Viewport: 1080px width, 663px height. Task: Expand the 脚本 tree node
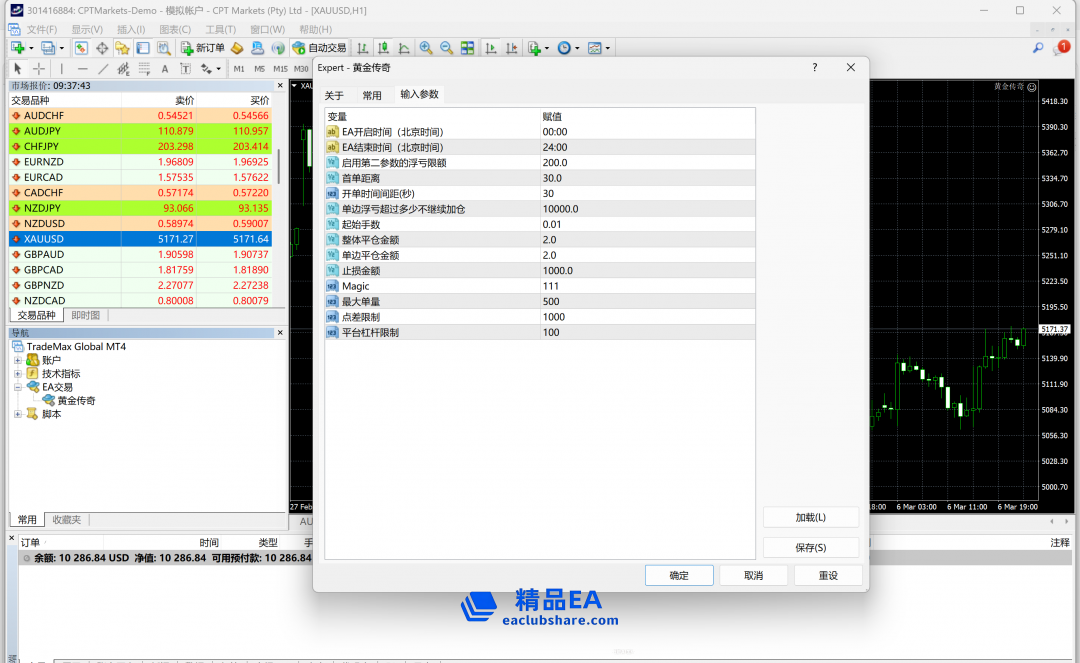(18, 414)
